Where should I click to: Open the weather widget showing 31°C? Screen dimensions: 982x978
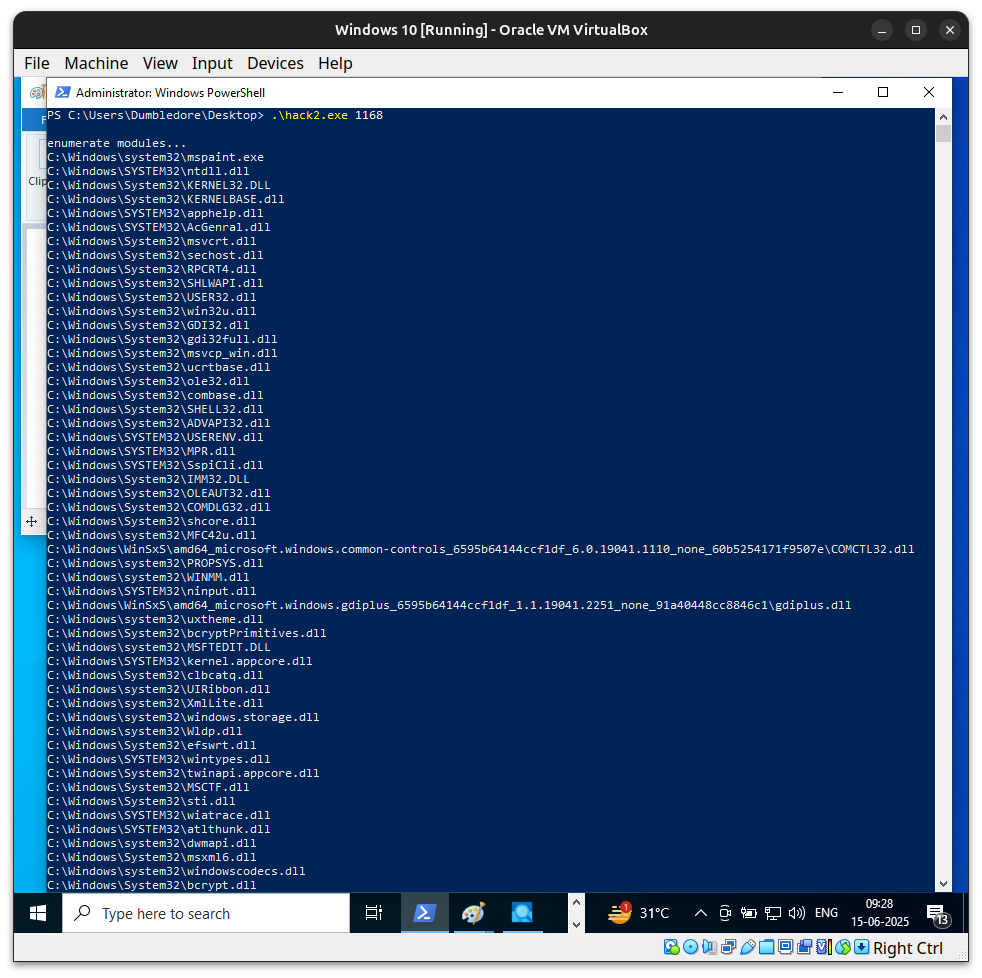(638, 914)
